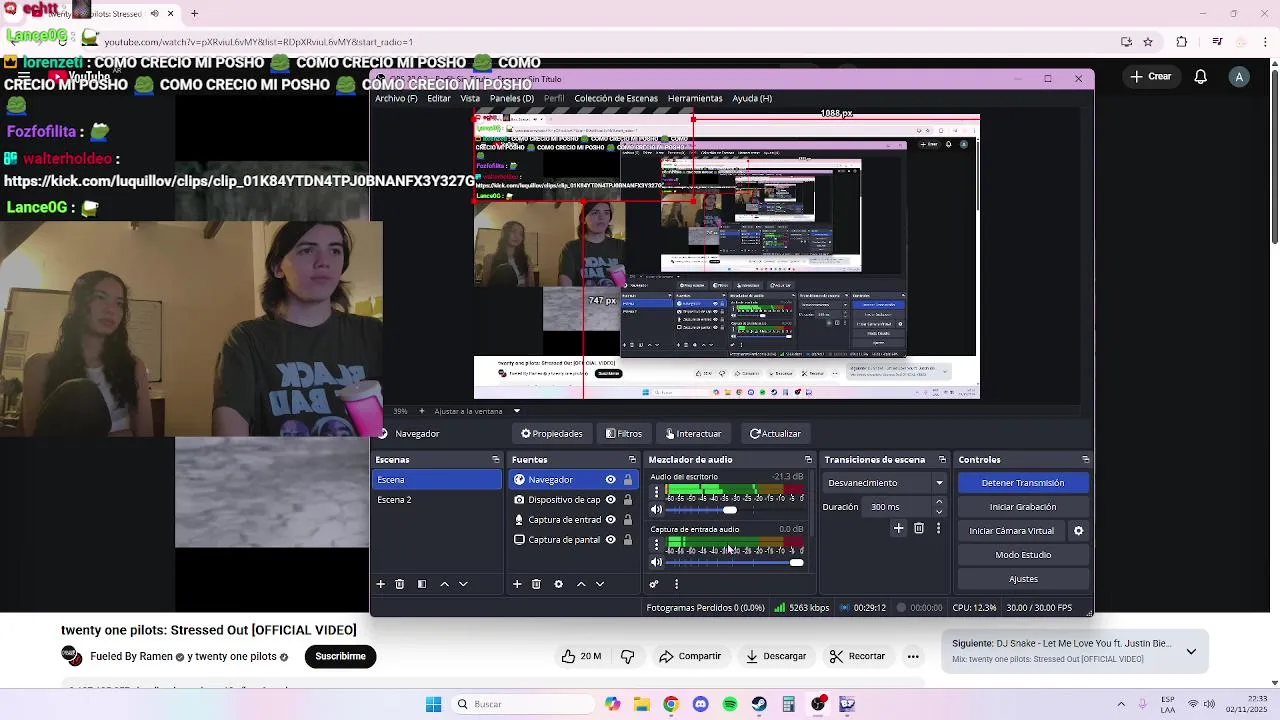The width and height of the screenshot is (1280, 720).
Task: Open Discord from taskbar
Action: click(x=700, y=704)
